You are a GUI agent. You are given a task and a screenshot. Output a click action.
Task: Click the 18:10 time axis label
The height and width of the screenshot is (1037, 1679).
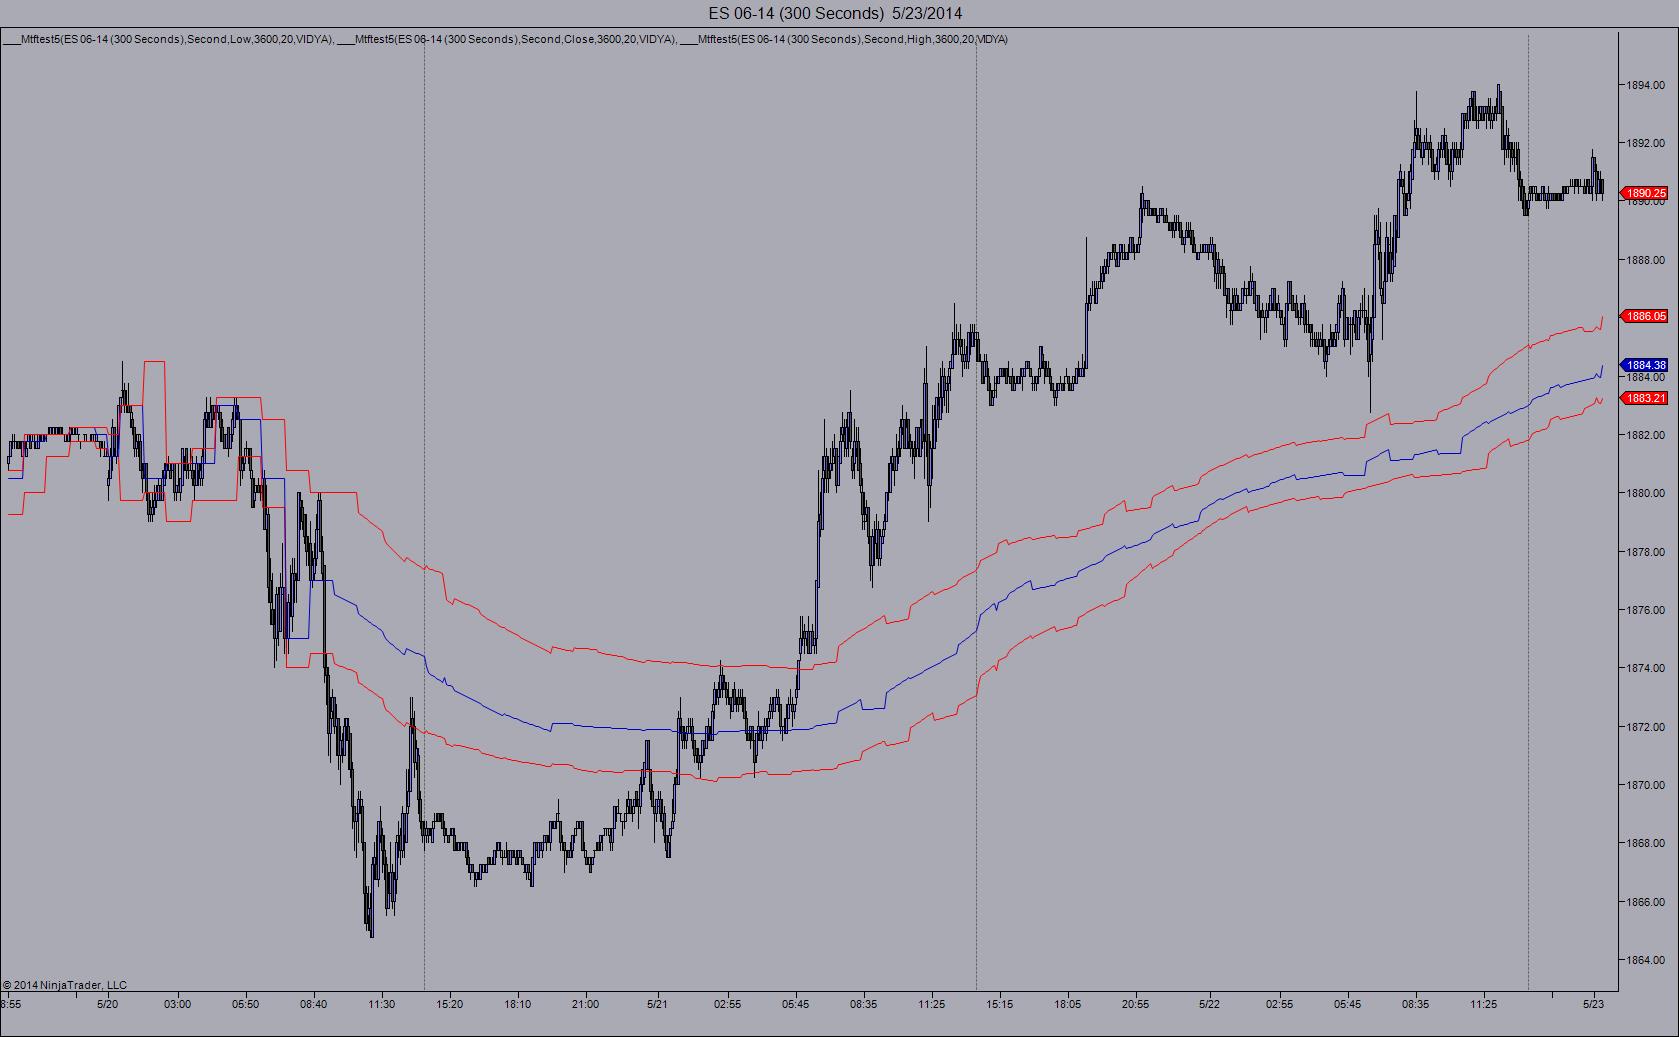pyautogui.click(x=517, y=1004)
